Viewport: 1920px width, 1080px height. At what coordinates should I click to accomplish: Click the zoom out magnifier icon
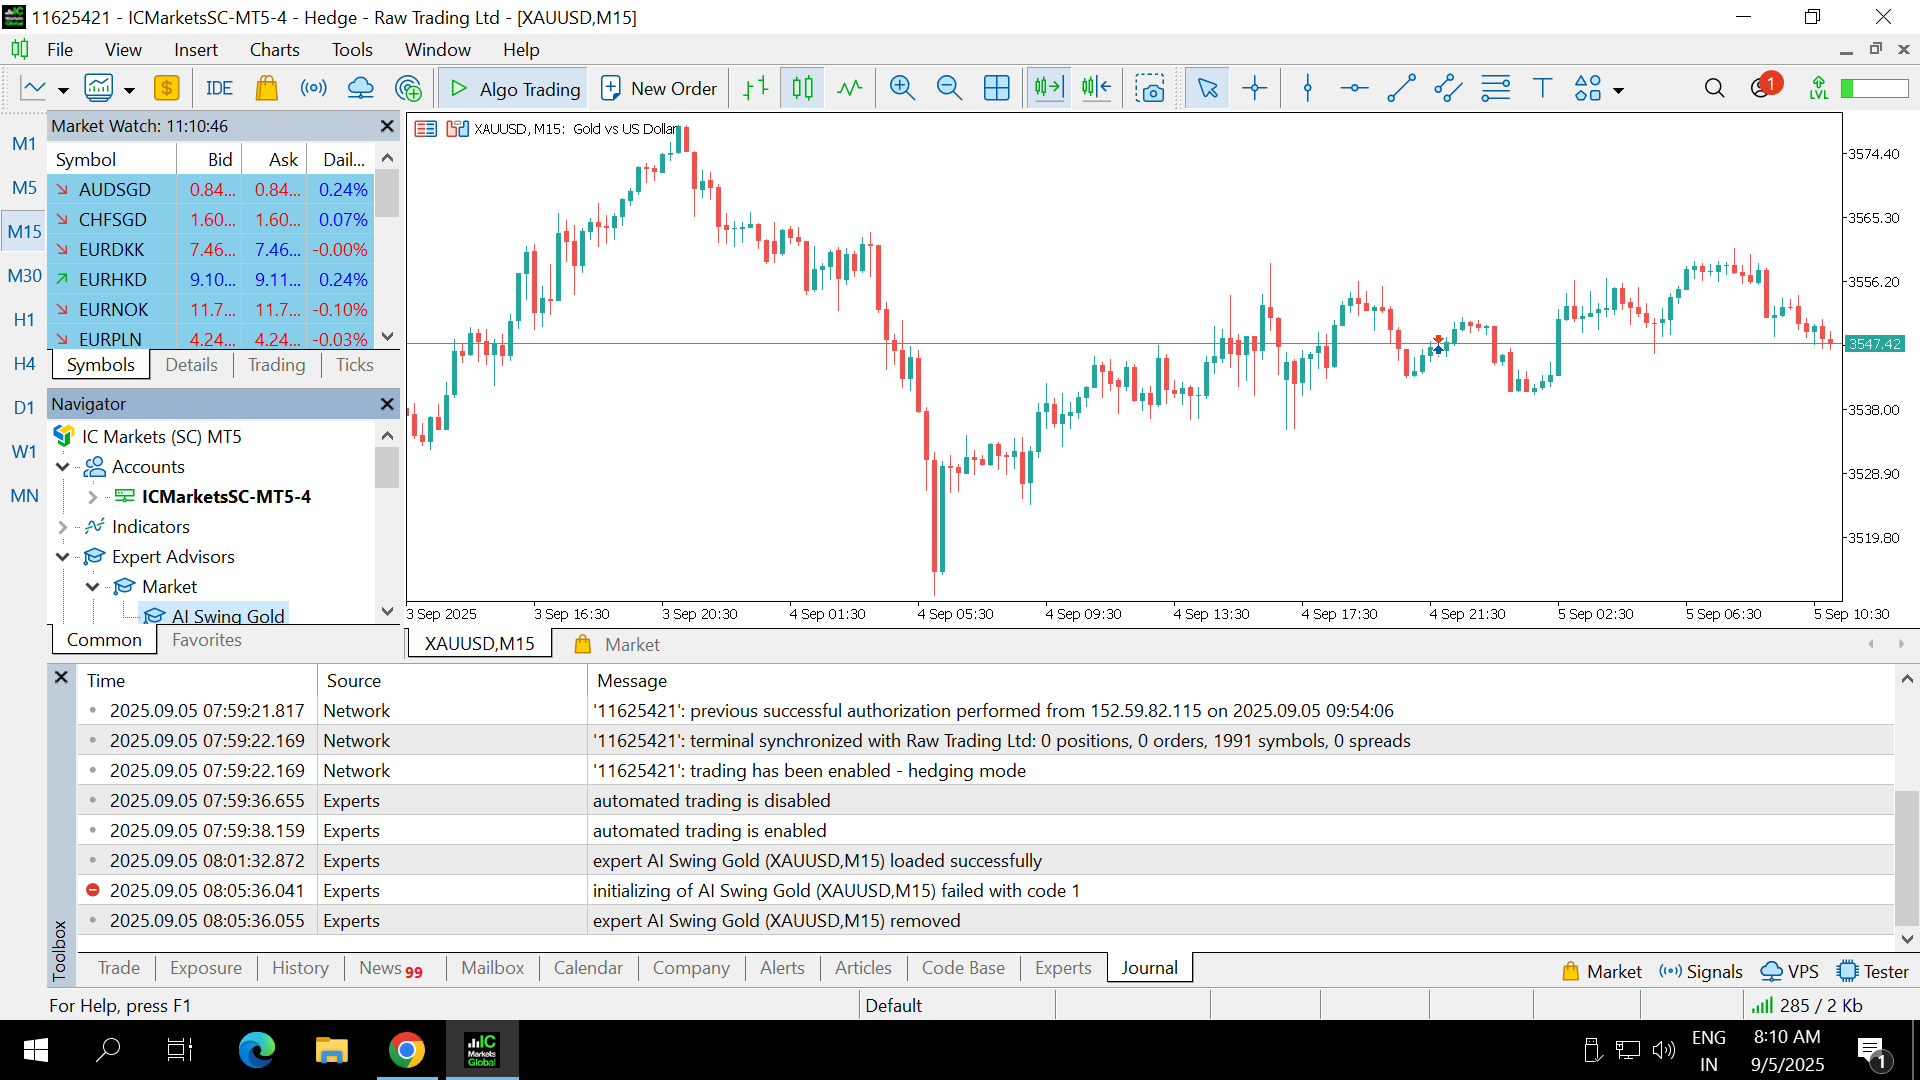[x=949, y=88]
